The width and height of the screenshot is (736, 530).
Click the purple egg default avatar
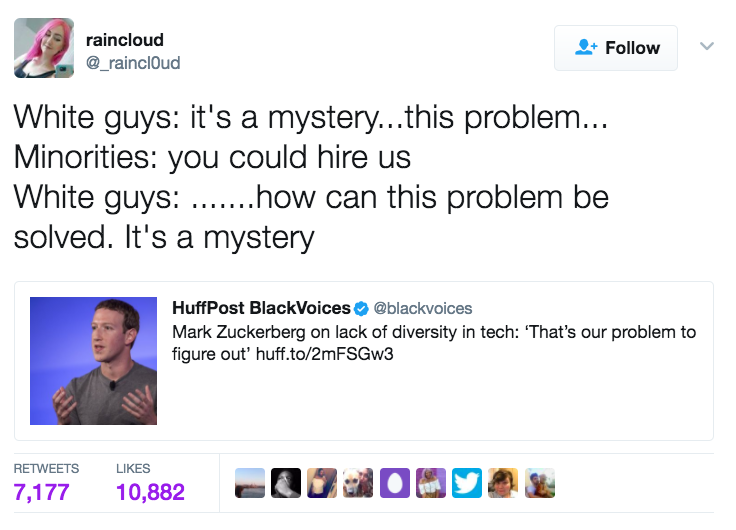[395, 483]
